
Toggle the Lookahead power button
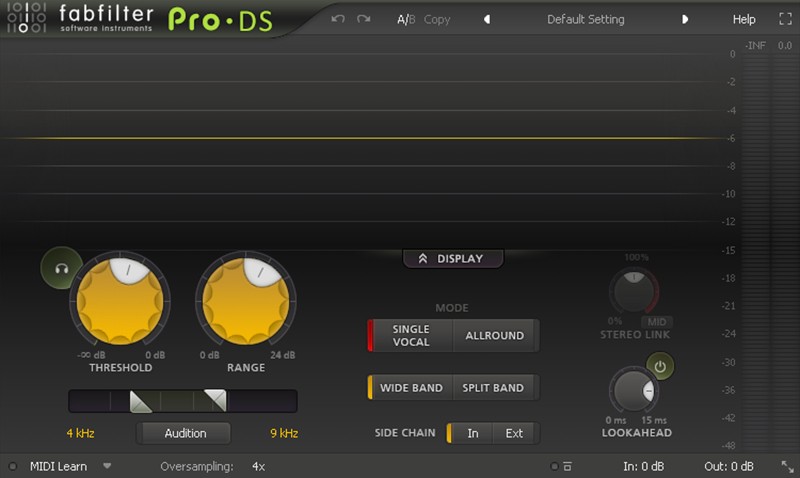pos(660,366)
